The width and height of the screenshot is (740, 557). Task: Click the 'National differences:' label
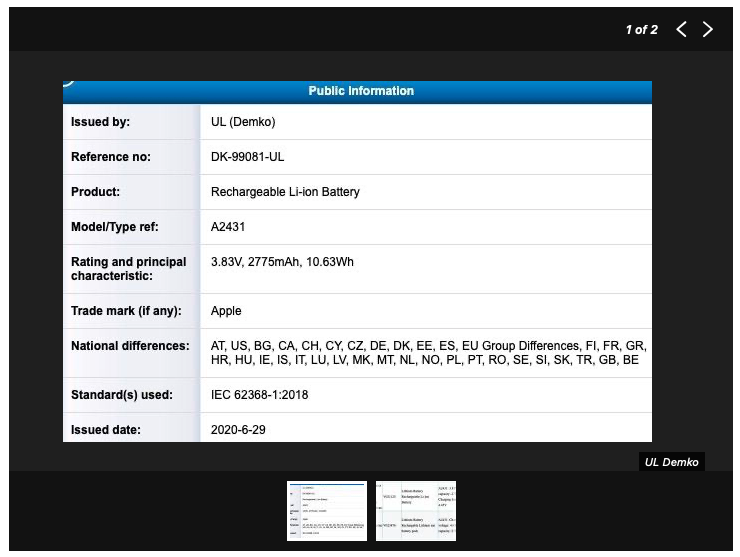[x=130, y=346]
